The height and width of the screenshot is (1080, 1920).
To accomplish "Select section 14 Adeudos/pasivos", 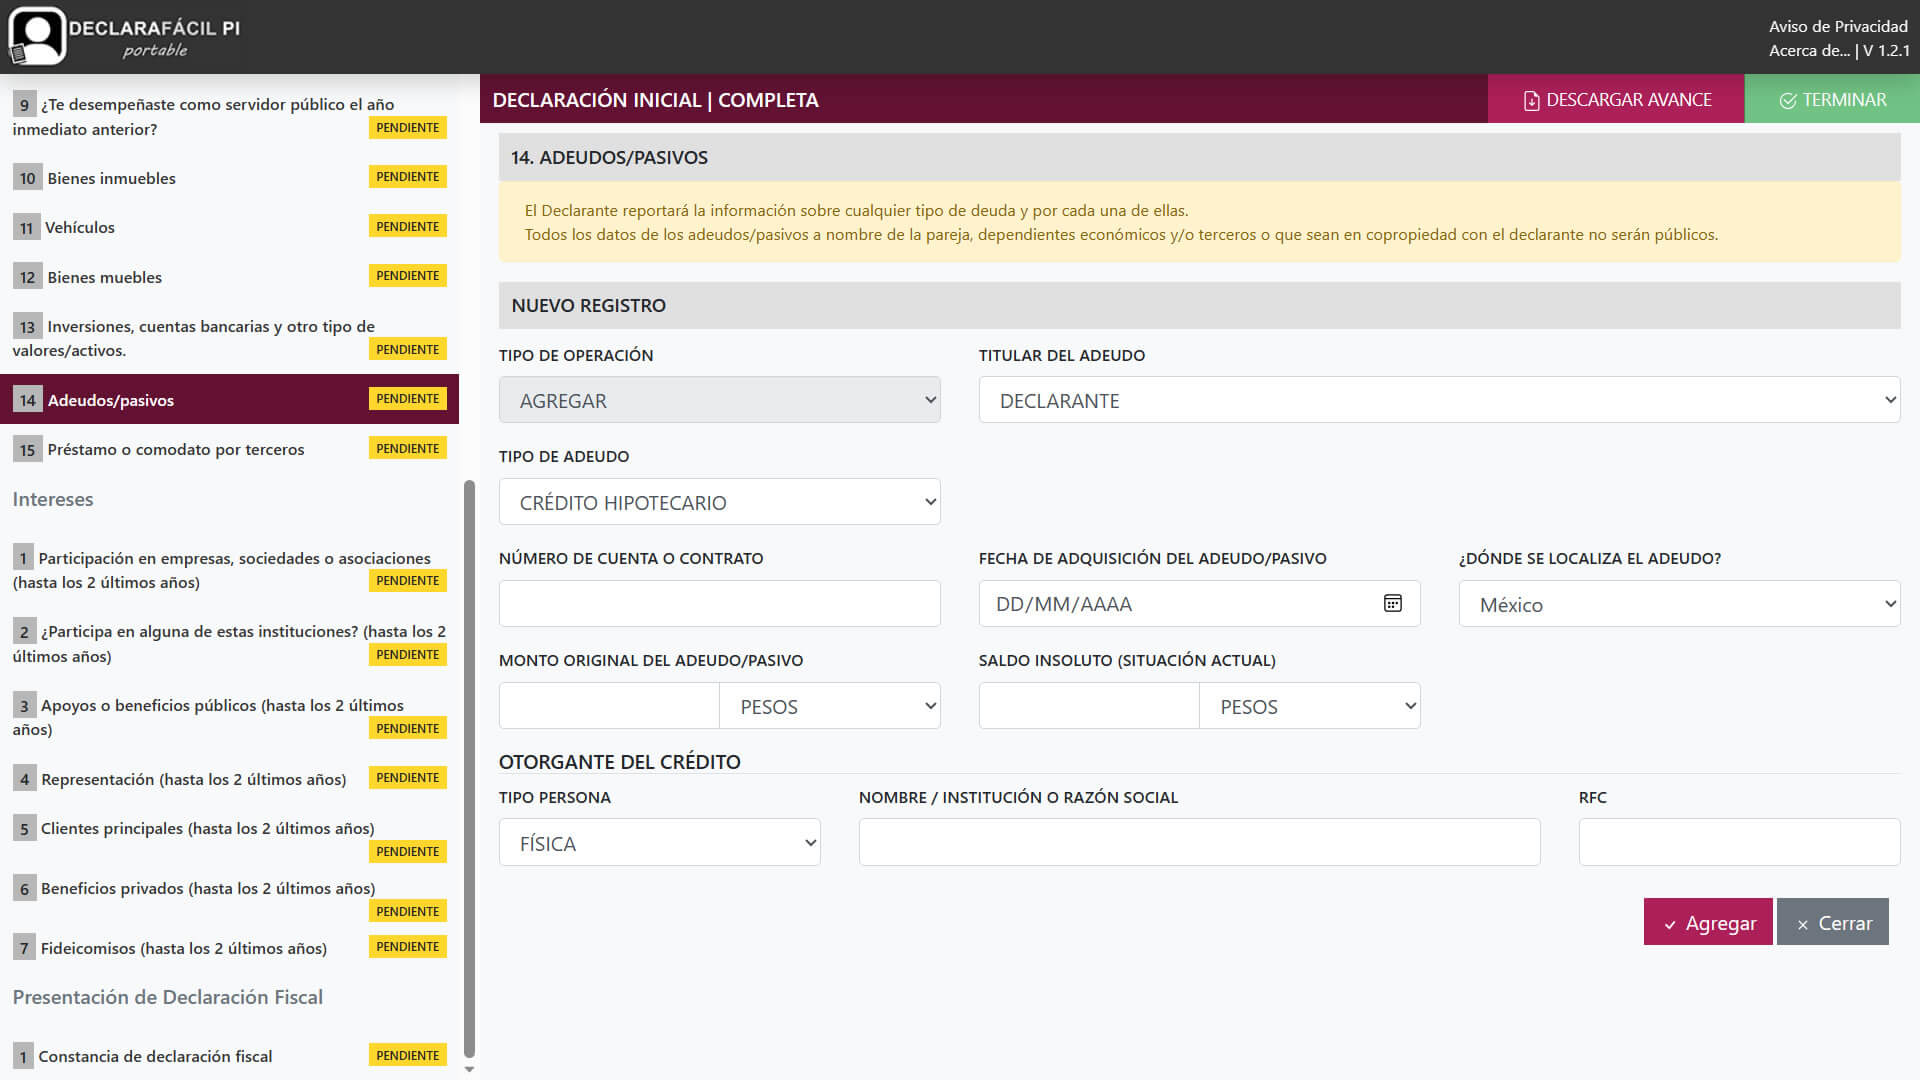I will click(229, 399).
